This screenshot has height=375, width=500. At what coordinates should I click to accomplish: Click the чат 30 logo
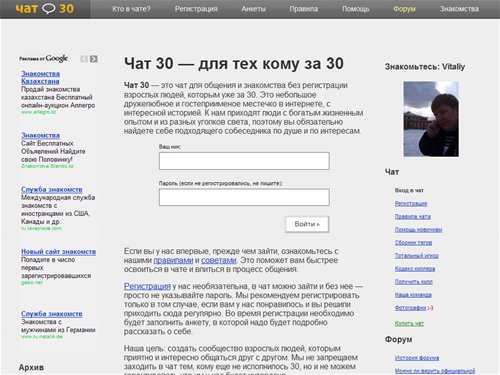click(x=45, y=9)
